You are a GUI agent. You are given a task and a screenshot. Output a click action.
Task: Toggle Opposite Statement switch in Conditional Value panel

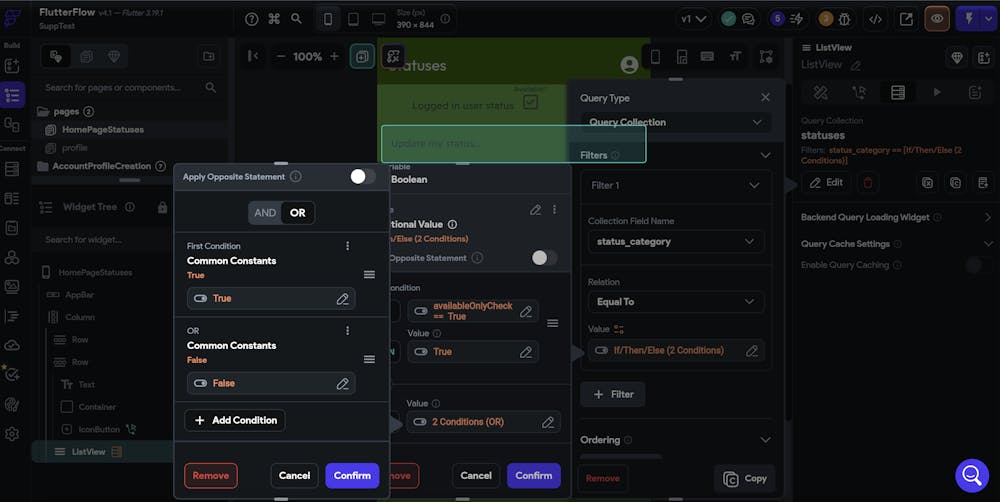coord(543,258)
